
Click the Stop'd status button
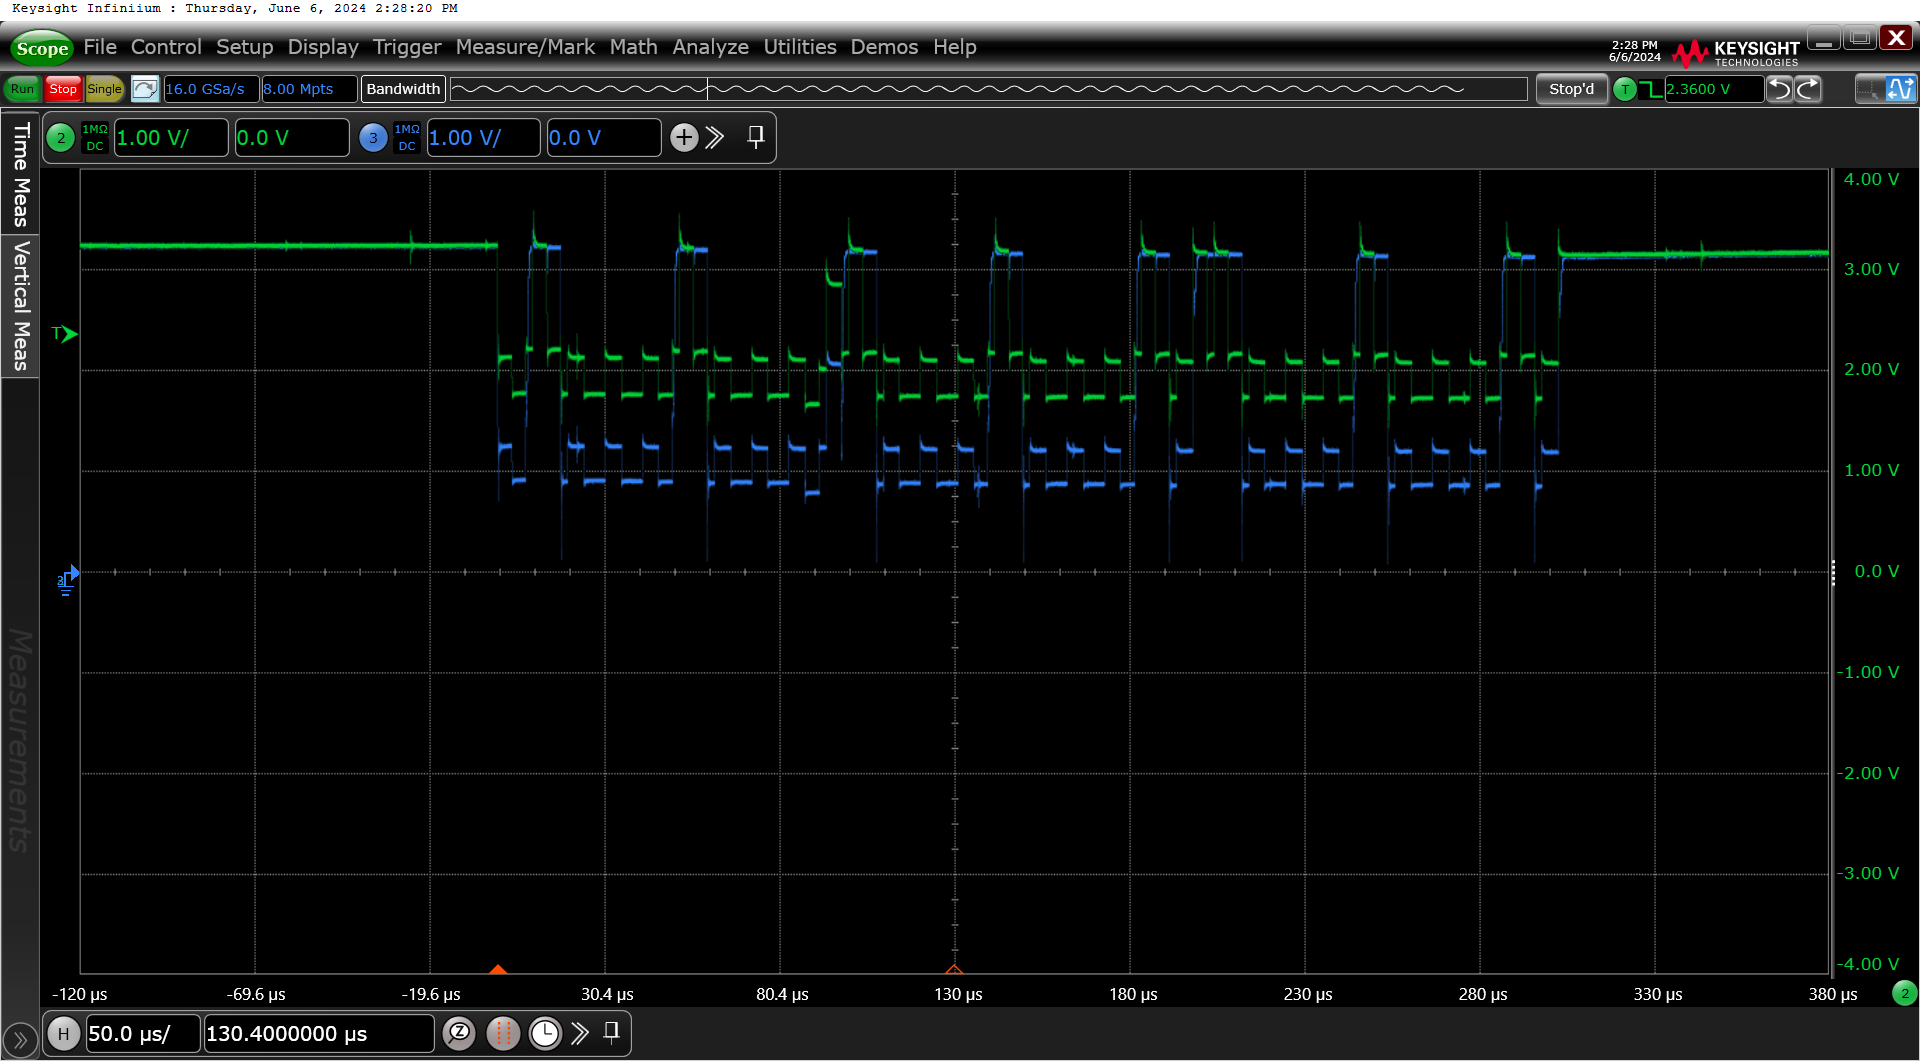1571,89
